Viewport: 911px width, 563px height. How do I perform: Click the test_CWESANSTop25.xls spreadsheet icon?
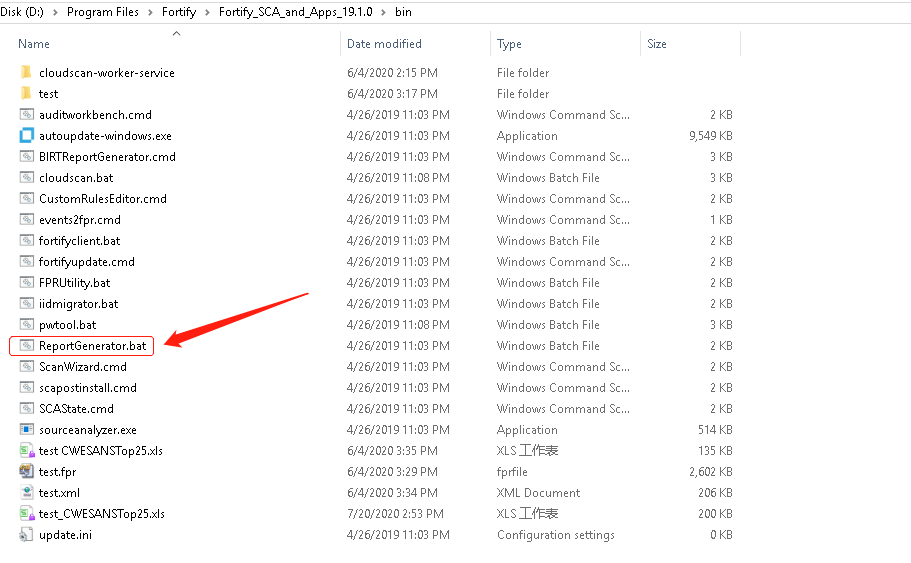[27, 514]
